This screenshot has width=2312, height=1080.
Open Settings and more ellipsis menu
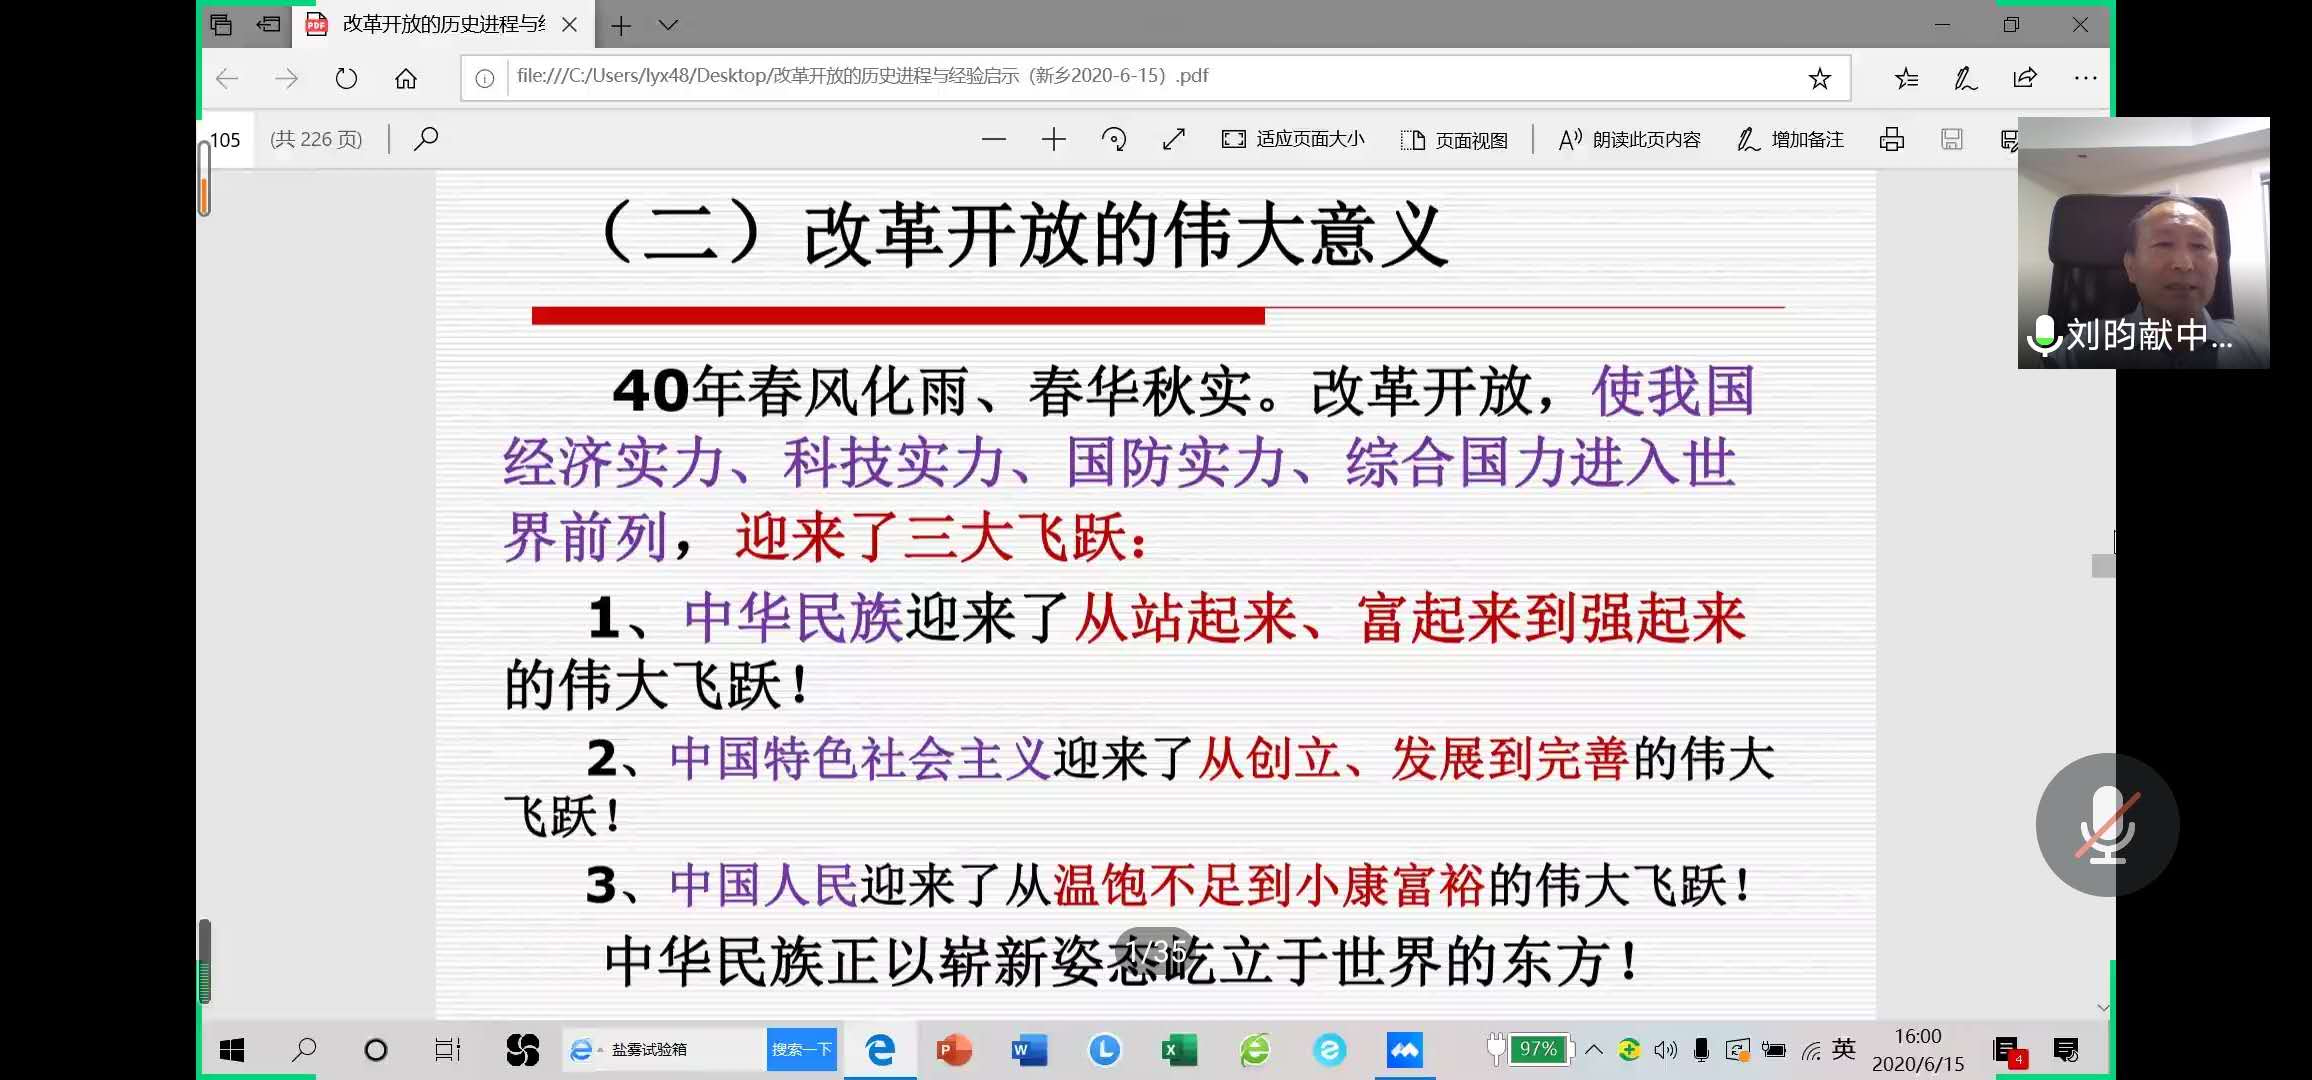coord(2085,78)
